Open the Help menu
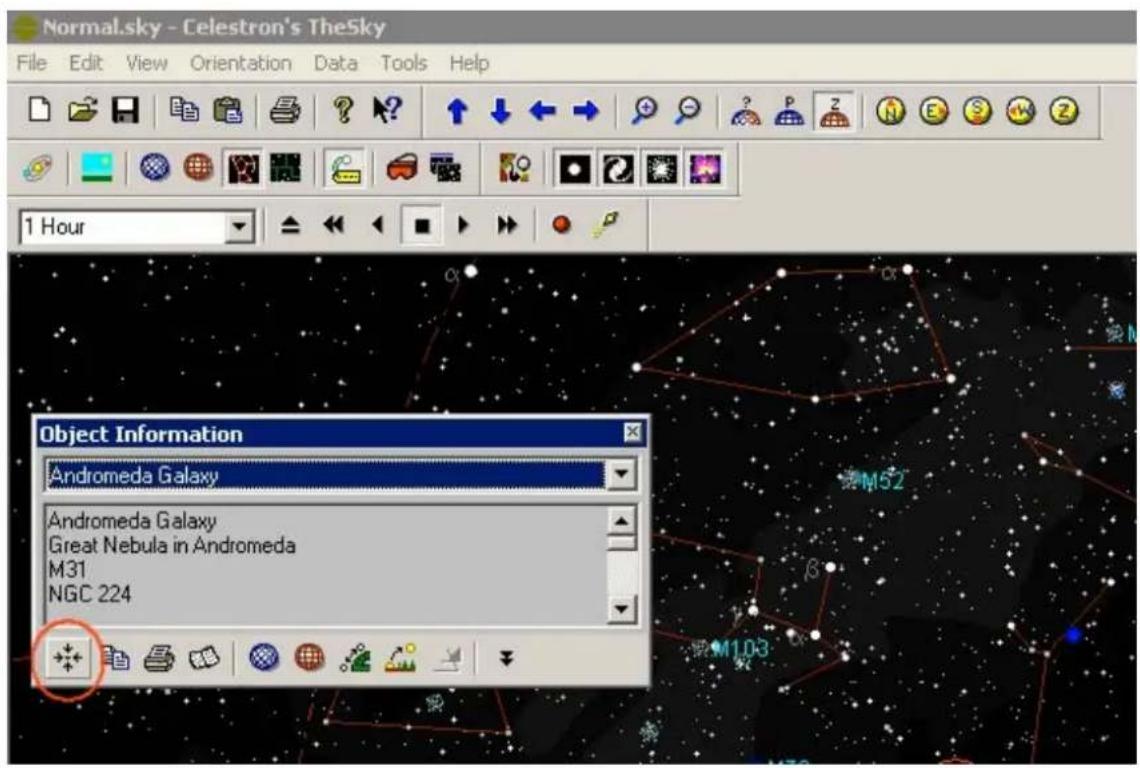 click(x=469, y=63)
